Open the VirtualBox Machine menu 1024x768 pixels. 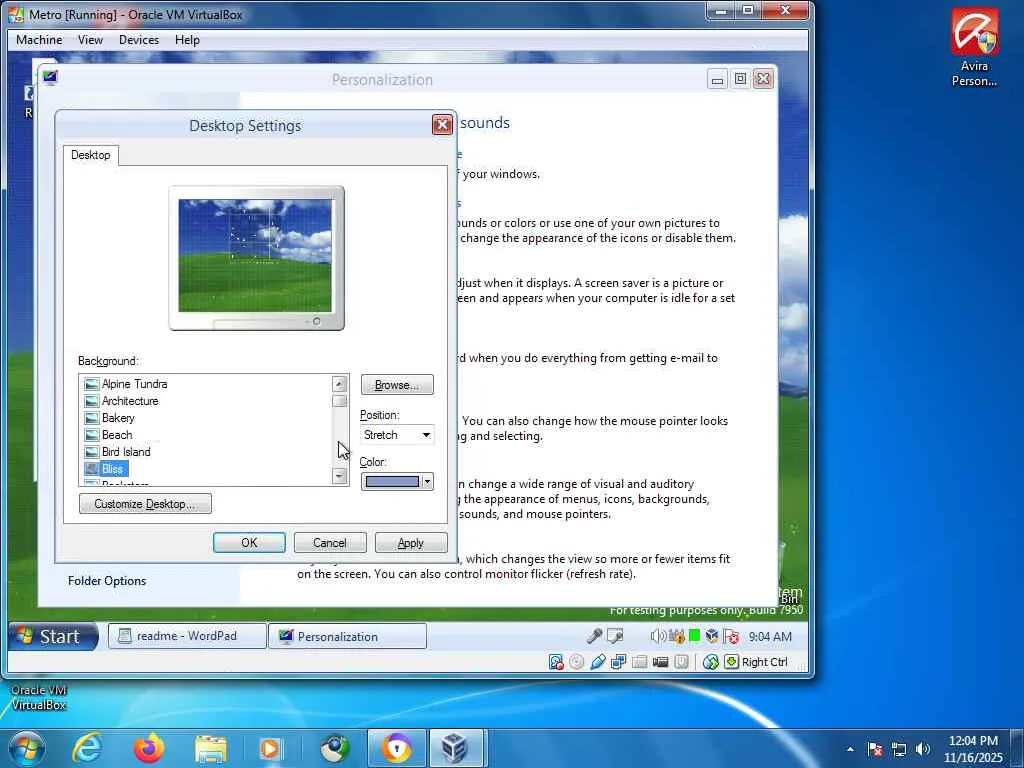pos(39,40)
